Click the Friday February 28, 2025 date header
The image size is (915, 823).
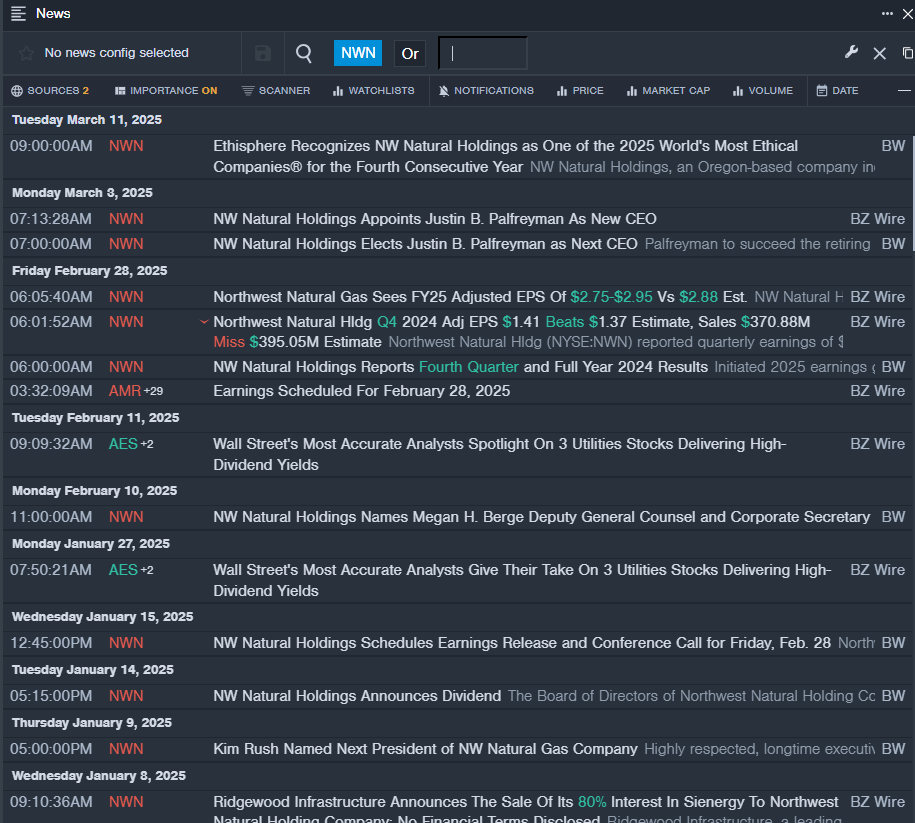pos(90,271)
